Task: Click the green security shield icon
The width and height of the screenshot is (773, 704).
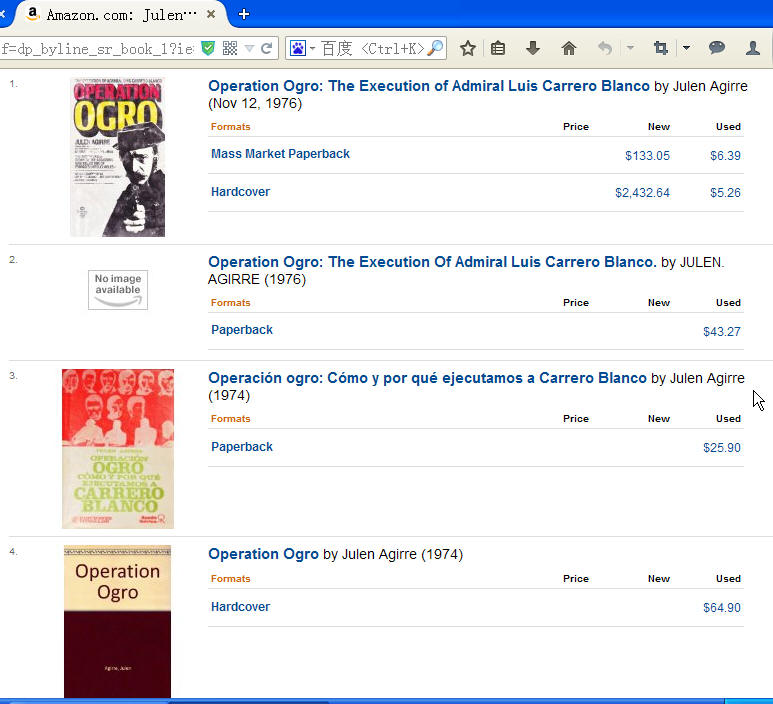Action: [x=208, y=48]
